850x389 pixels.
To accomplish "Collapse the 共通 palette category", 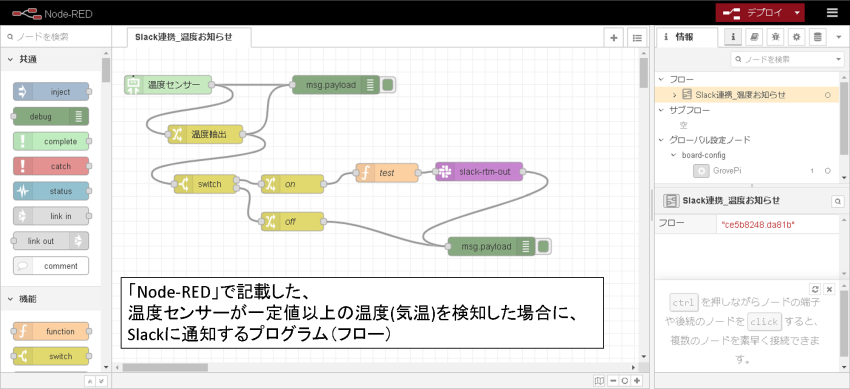I will [x=23, y=60].
